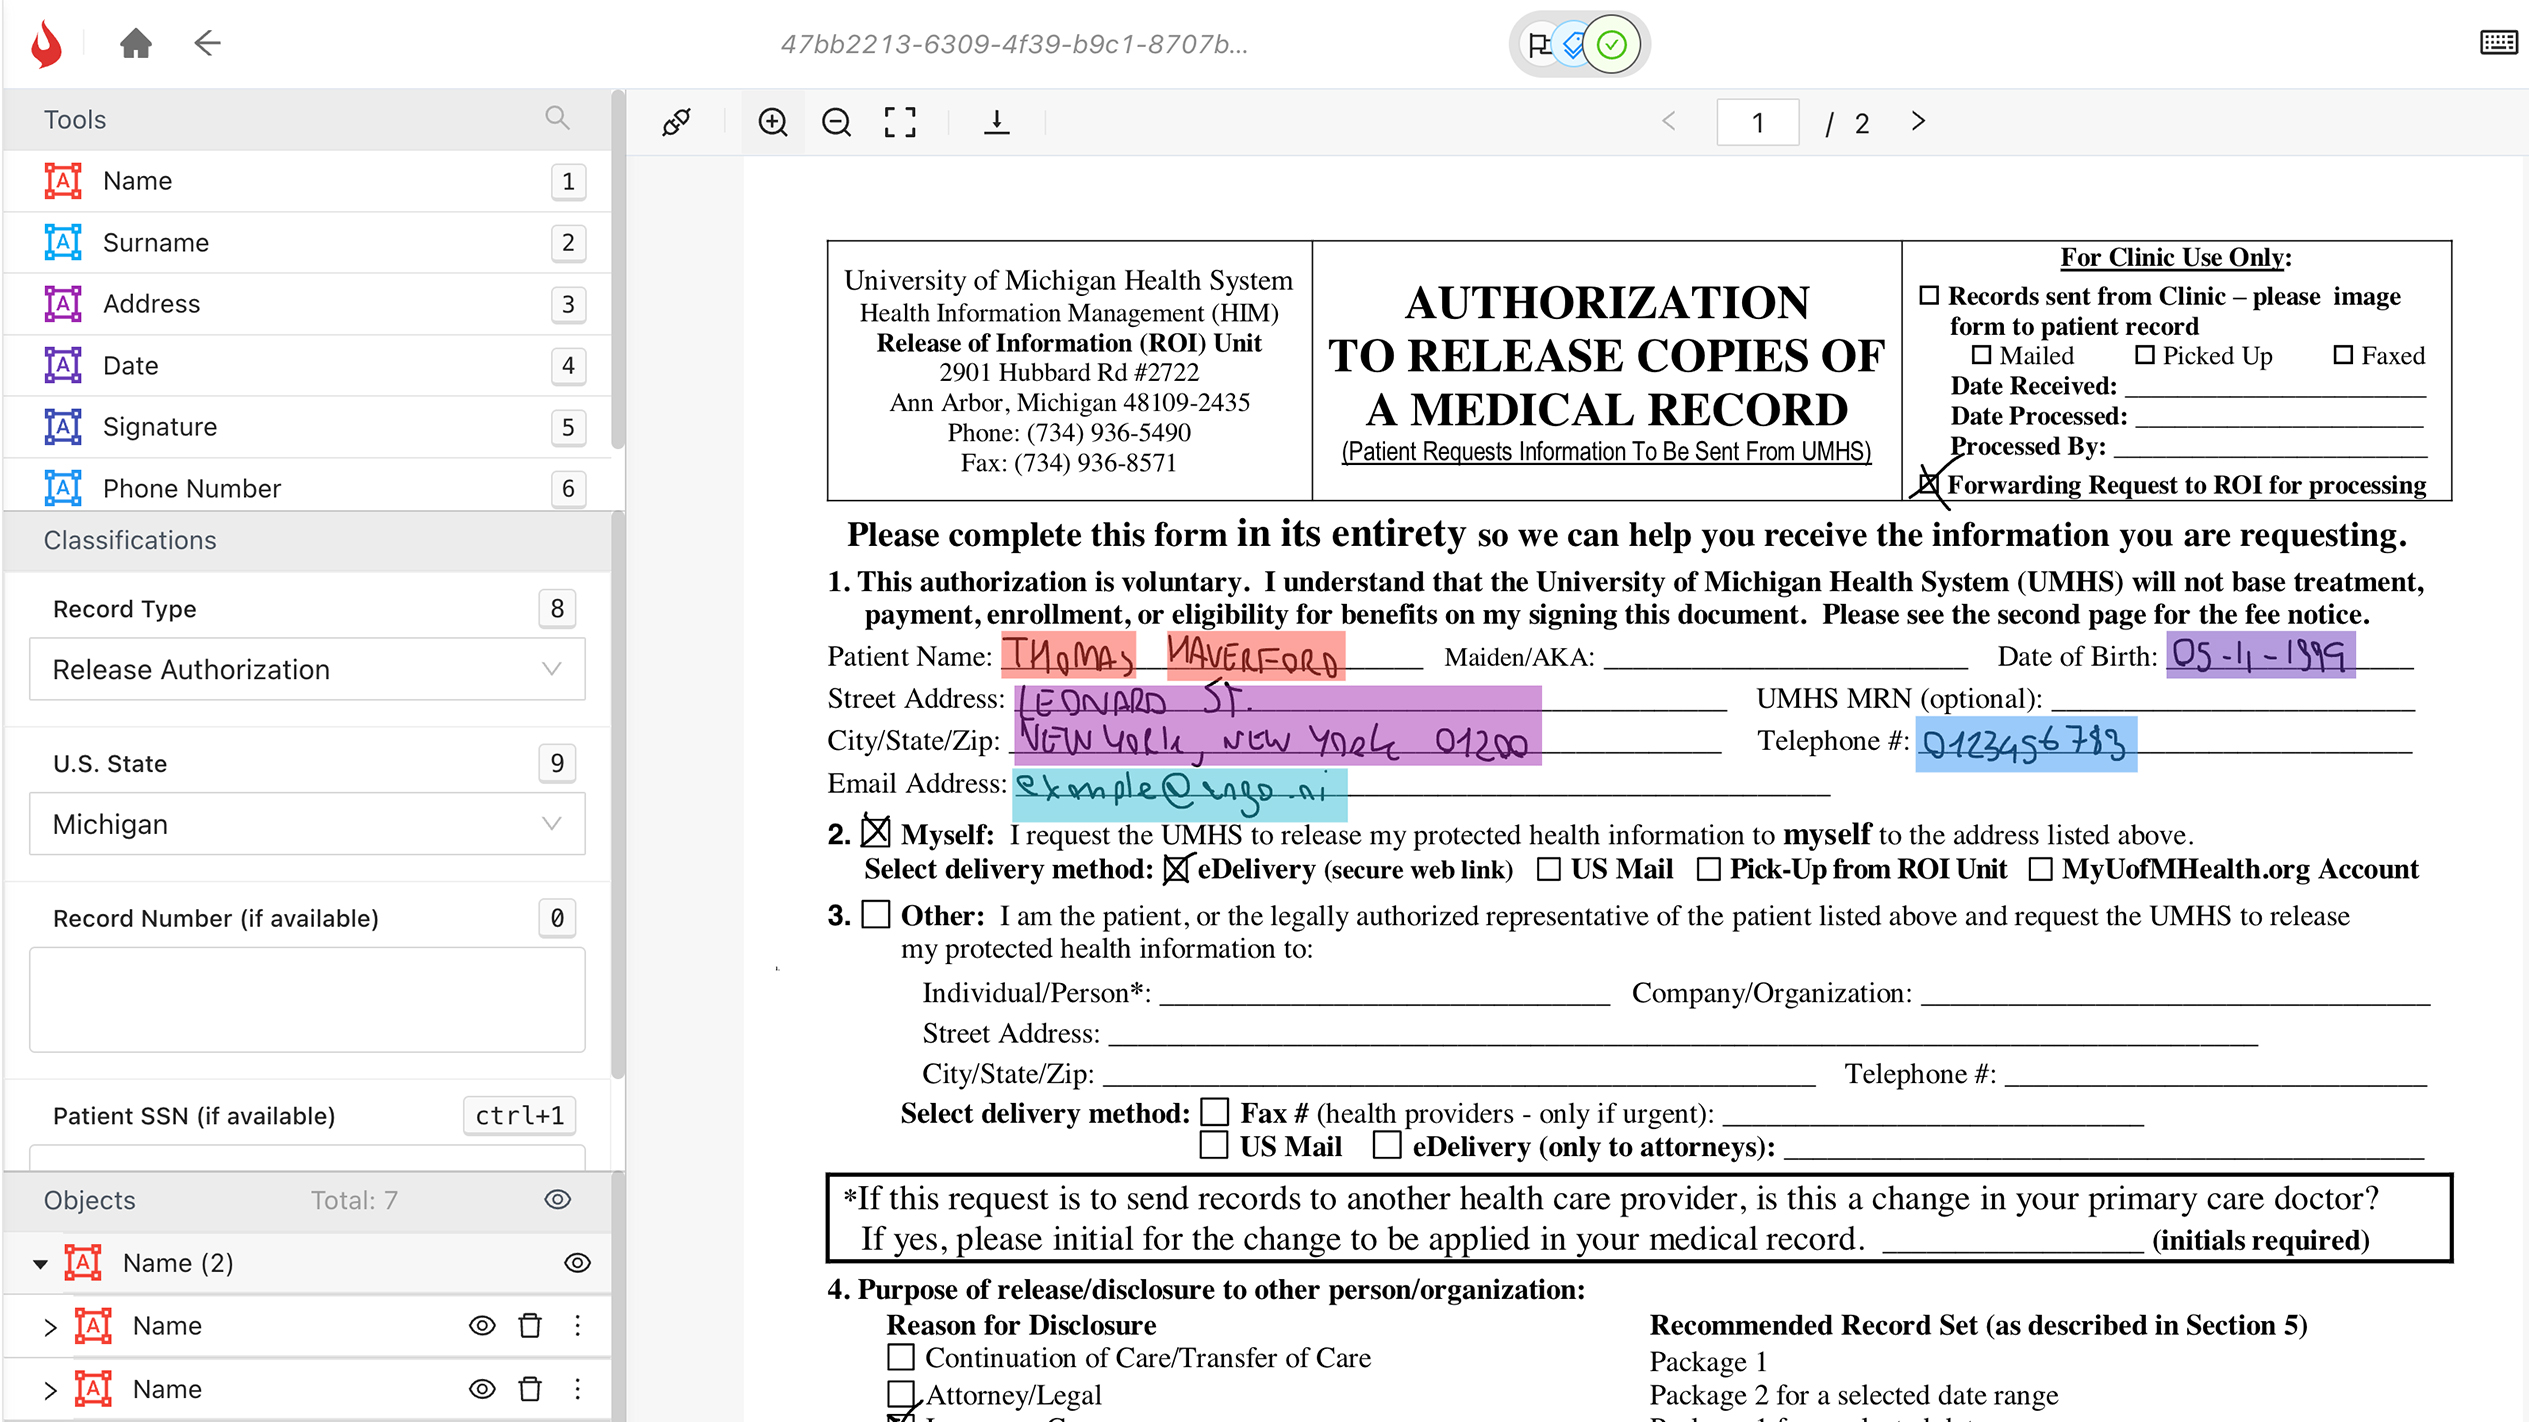This screenshot has width=2529, height=1422.
Task: Click shortcut key 1 next to Name
Action: [568, 181]
